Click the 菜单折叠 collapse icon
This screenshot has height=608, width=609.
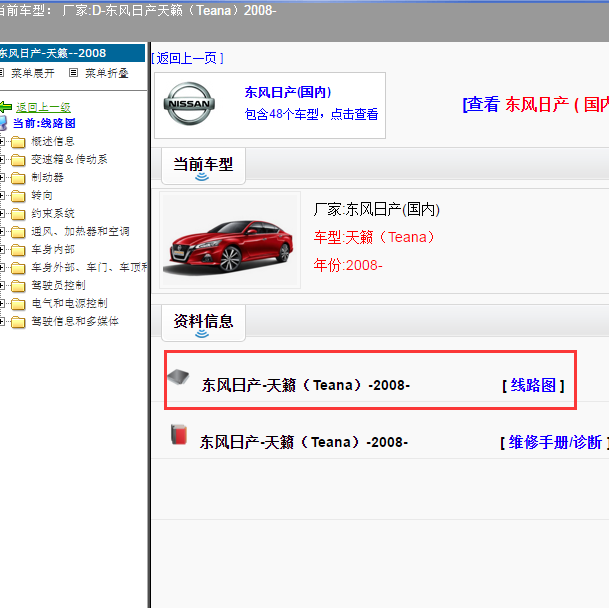pos(73,73)
